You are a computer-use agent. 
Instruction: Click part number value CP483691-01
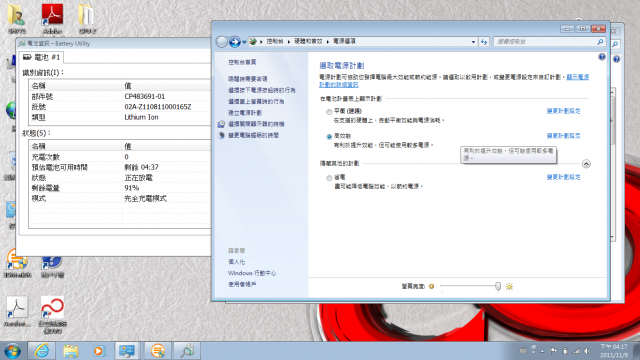[x=144, y=96]
